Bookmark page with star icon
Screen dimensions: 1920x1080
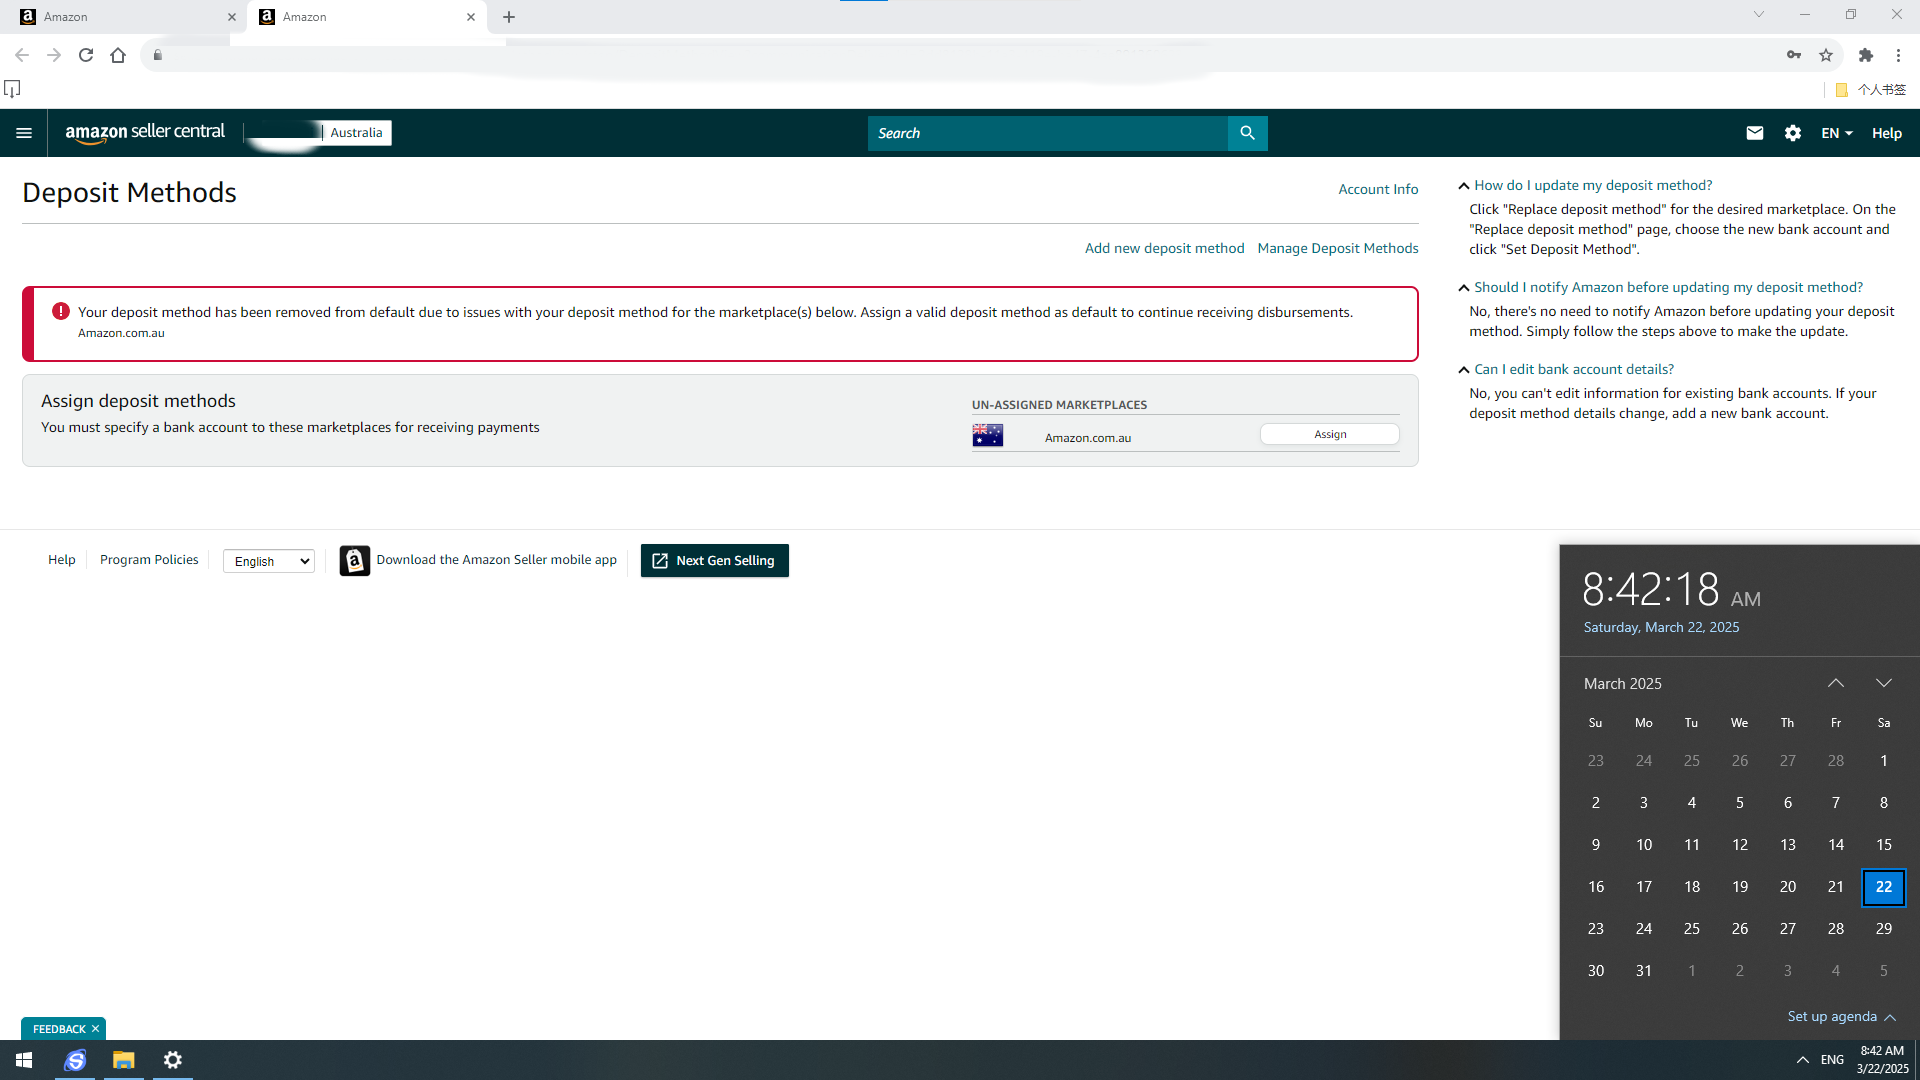[x=1826, y=55]
